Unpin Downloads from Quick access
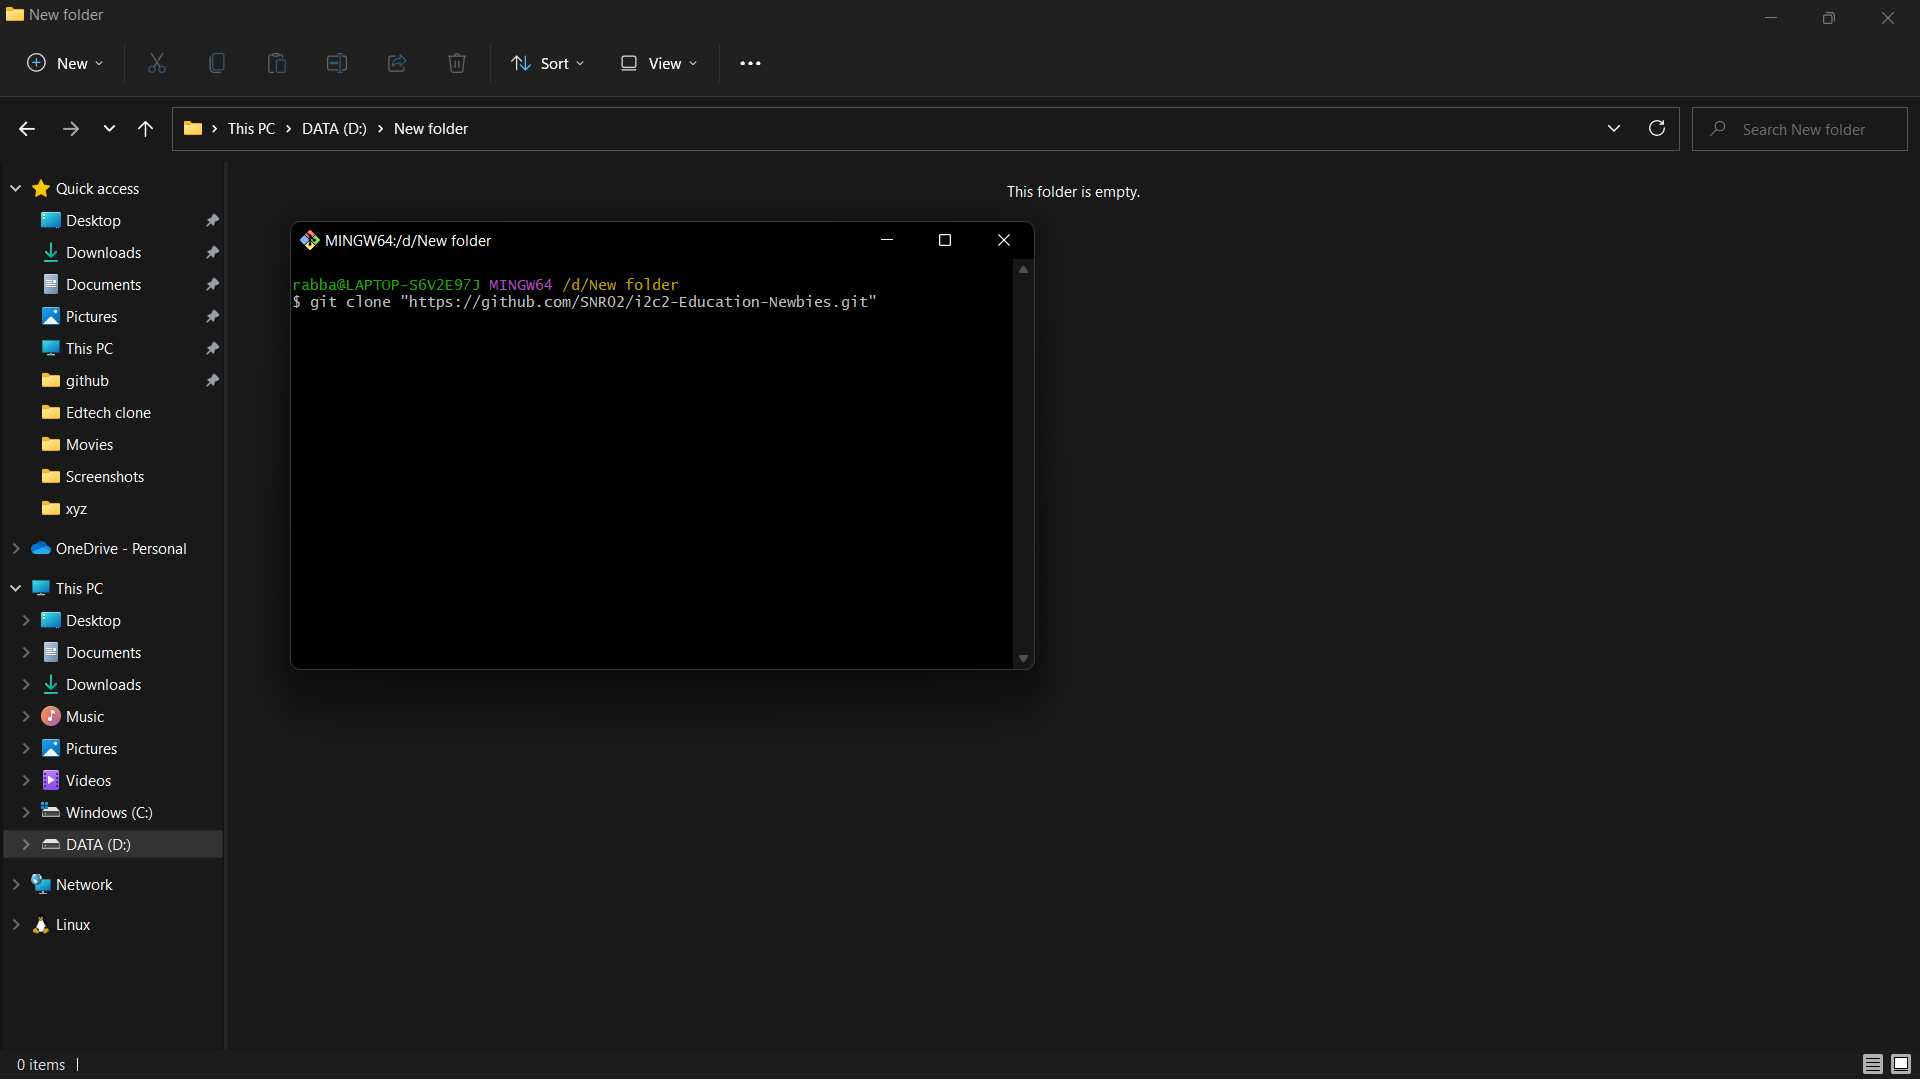The image size is (1920, 1080). pos(212,252)
